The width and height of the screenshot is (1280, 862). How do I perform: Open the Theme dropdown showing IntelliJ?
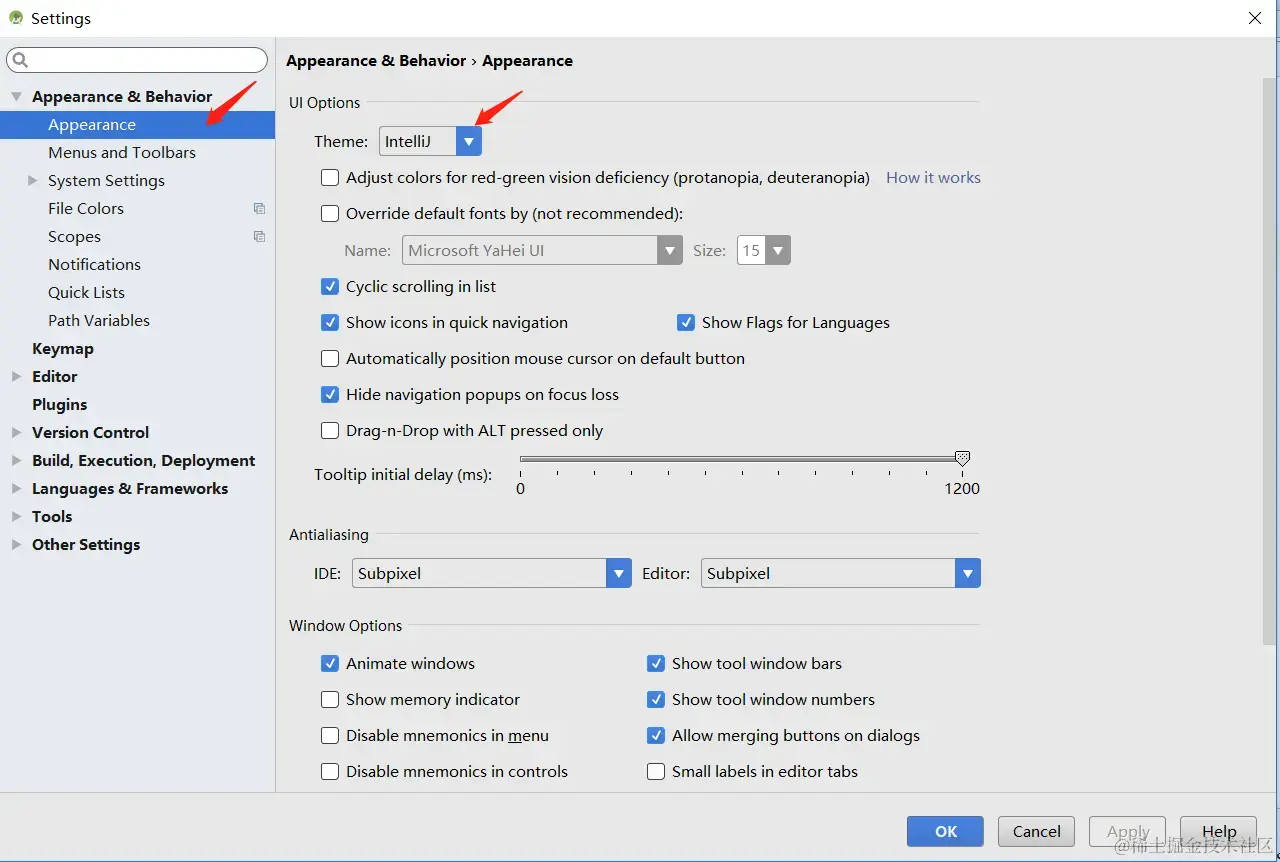coord(430,141)
